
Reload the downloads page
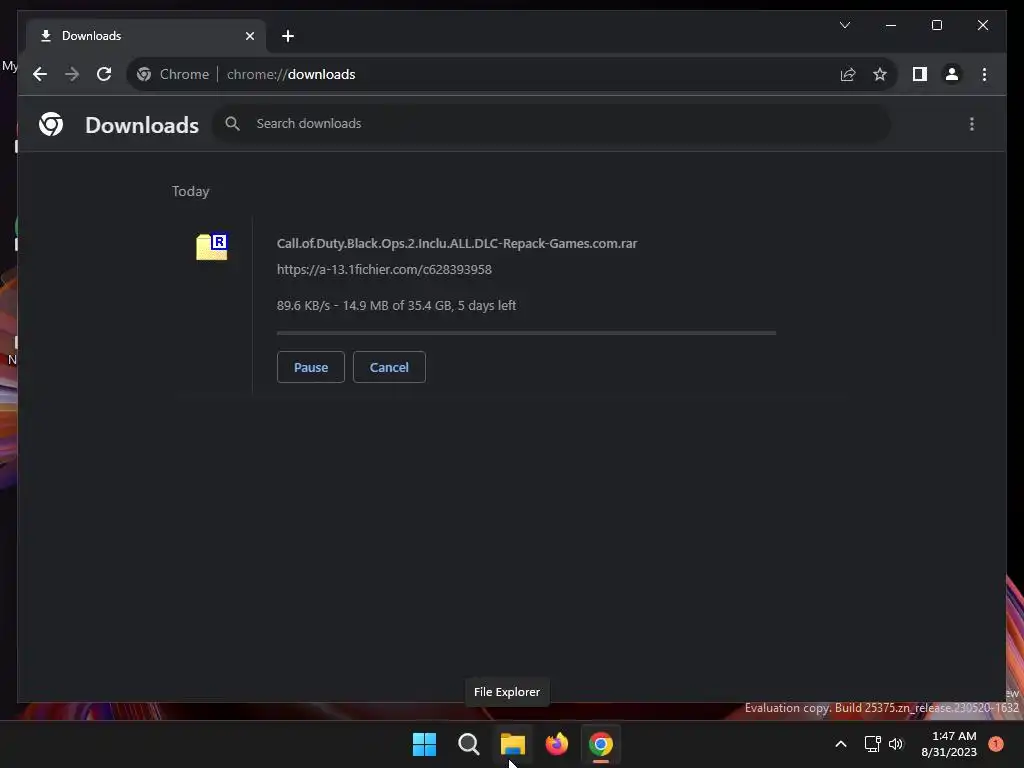pos(104,74)
